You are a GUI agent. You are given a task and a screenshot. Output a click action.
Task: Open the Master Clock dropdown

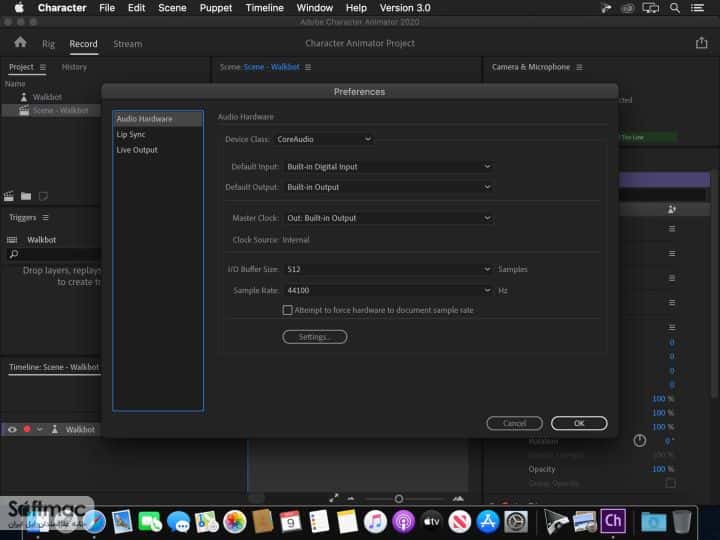388,218
